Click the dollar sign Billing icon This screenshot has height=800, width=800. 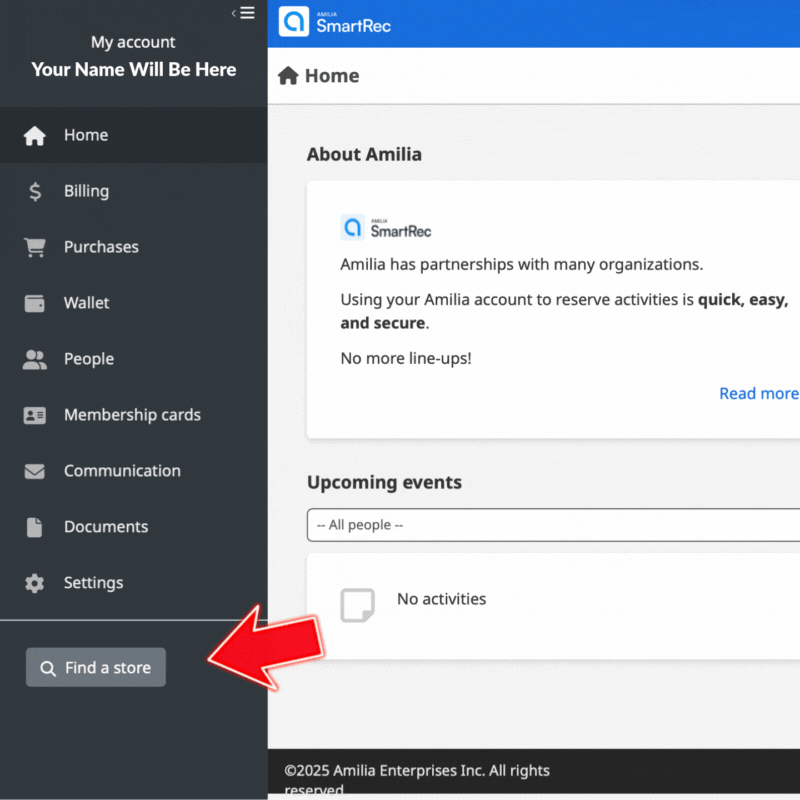coord(35,192)
